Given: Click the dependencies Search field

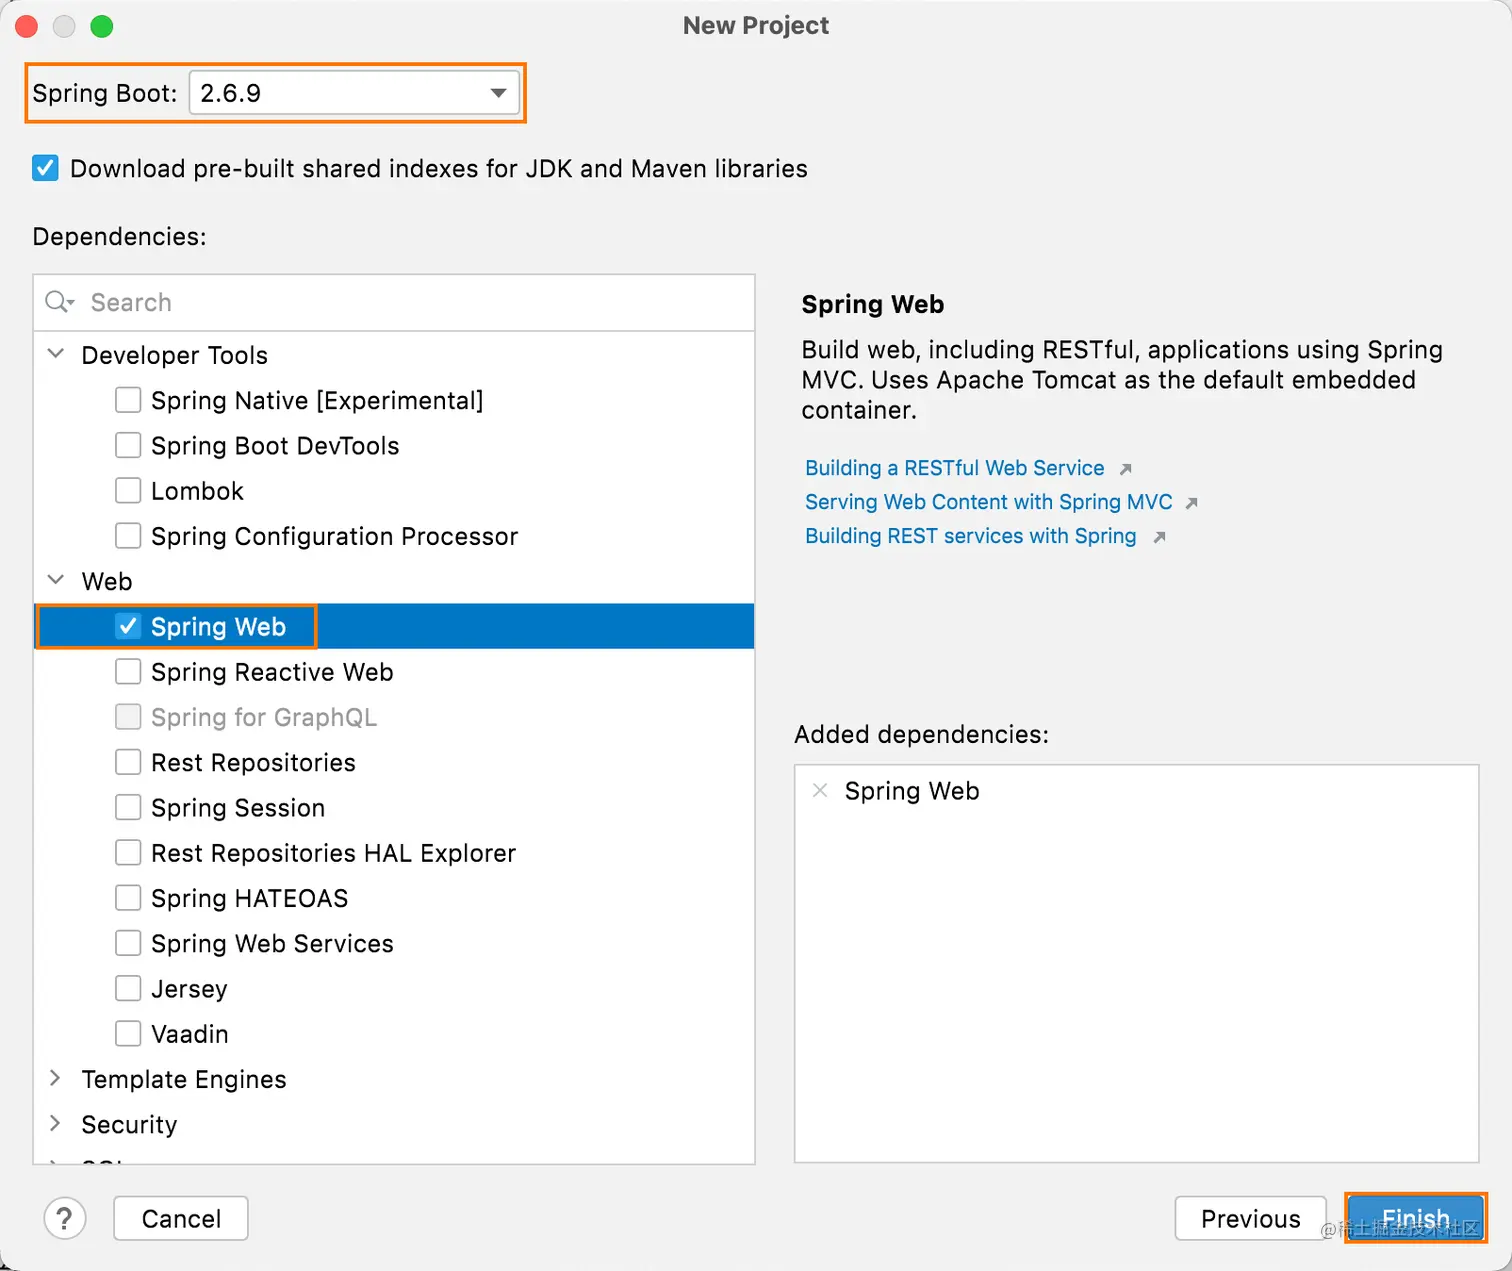Looking at the screenshot, I should (x=400, y=302).
